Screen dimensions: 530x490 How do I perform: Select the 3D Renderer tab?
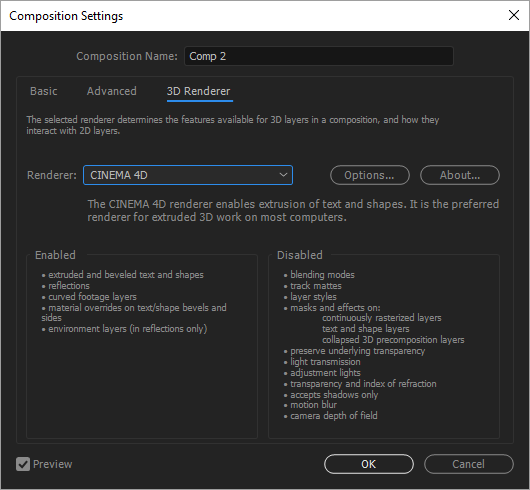click(198, 91)
